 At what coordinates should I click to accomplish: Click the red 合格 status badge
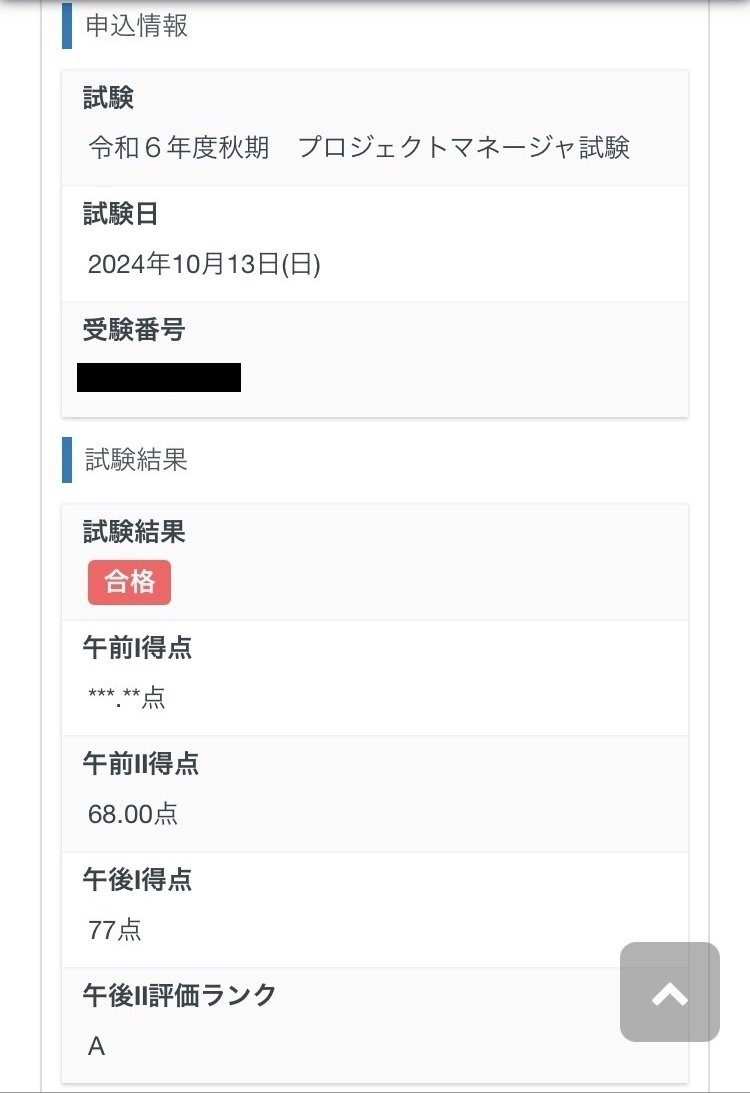pos(128,581)
